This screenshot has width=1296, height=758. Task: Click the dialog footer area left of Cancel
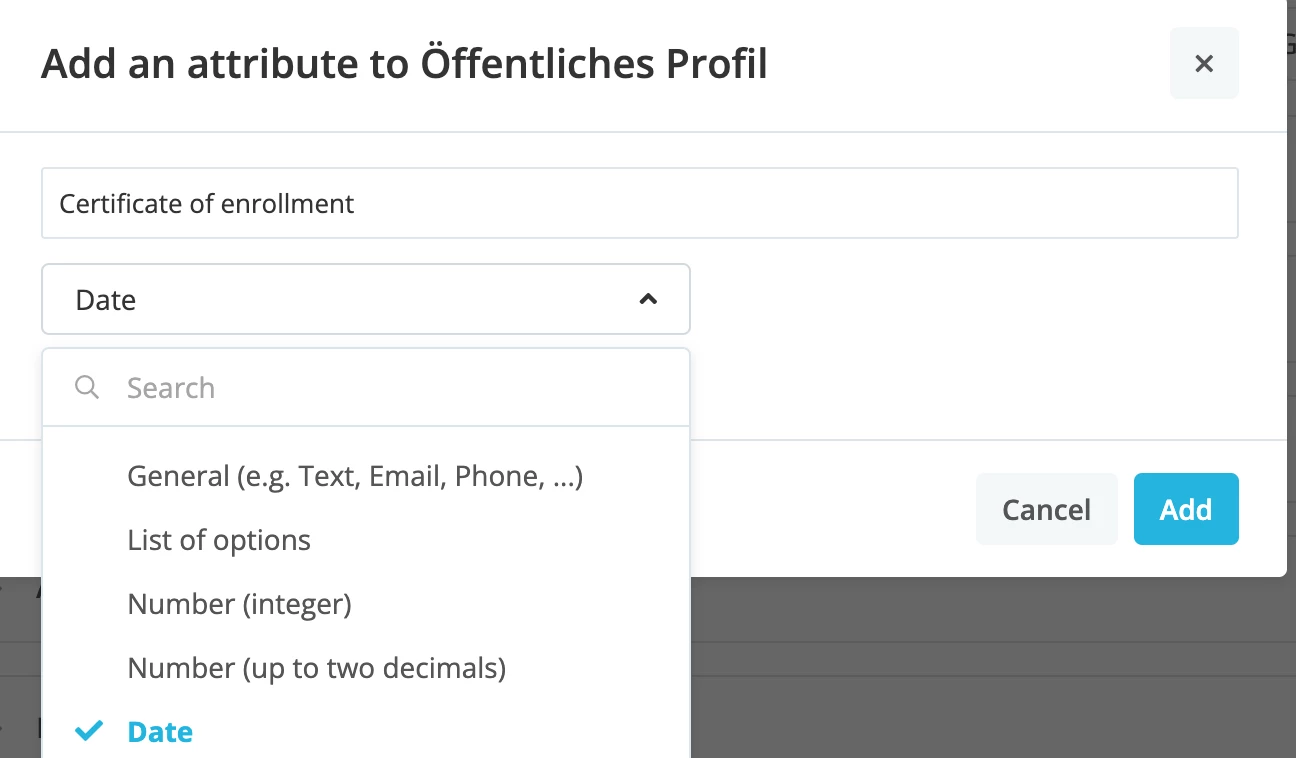coord(830,509)
